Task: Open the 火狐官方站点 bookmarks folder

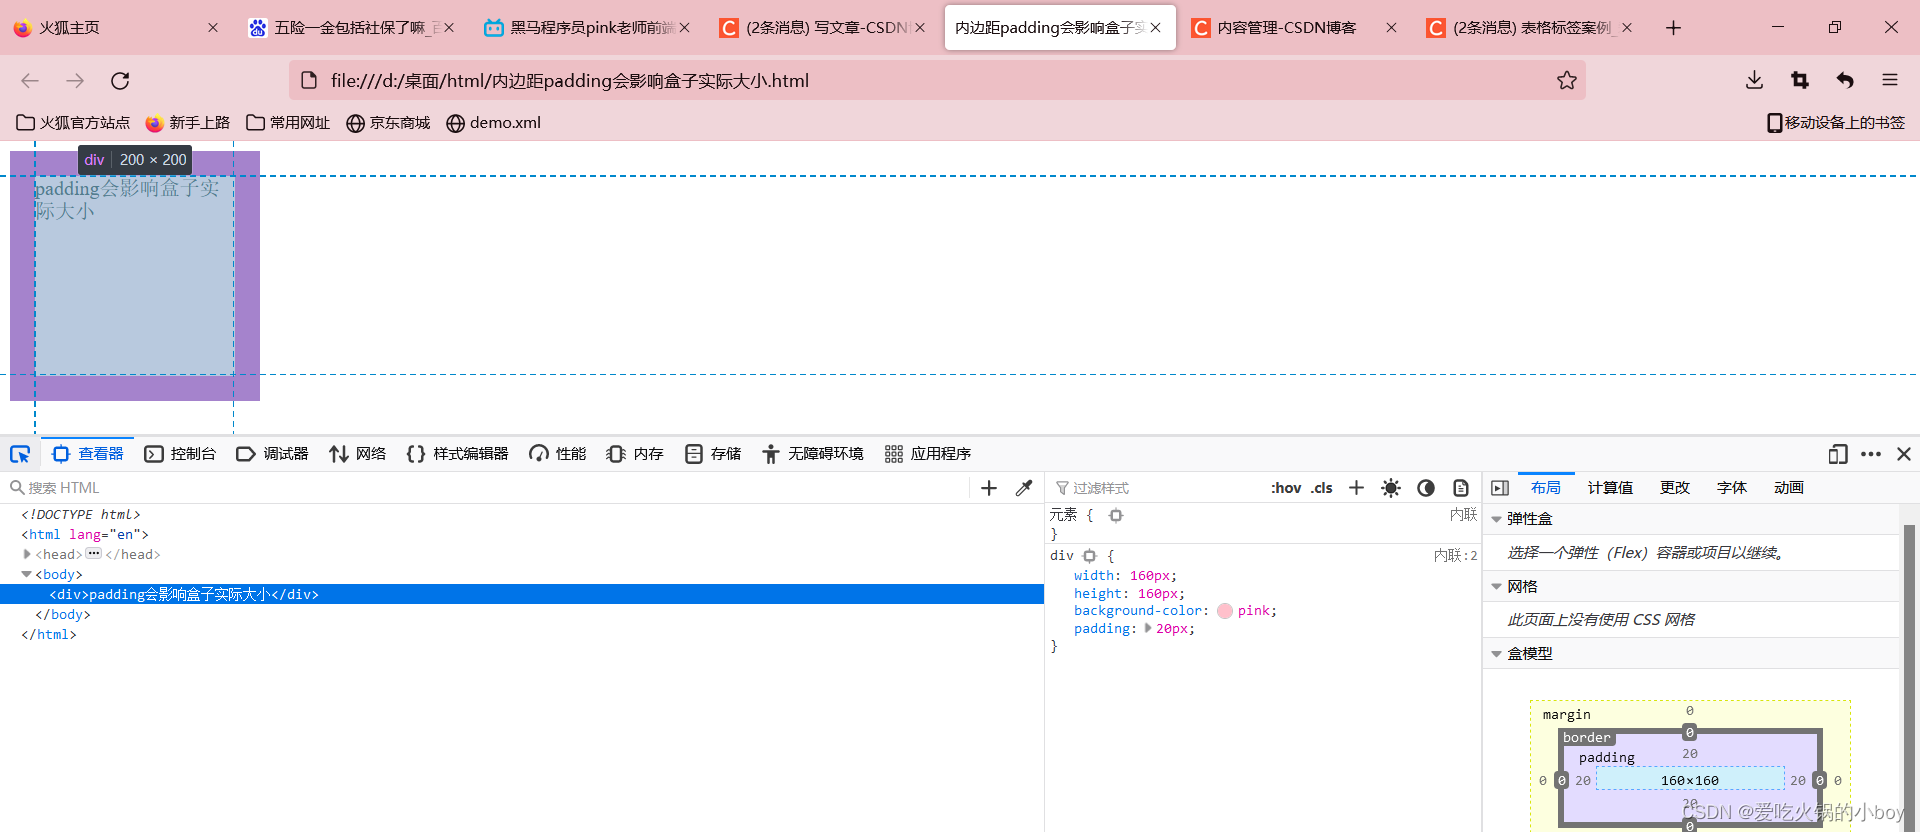Action: click(x=73, y=123)
